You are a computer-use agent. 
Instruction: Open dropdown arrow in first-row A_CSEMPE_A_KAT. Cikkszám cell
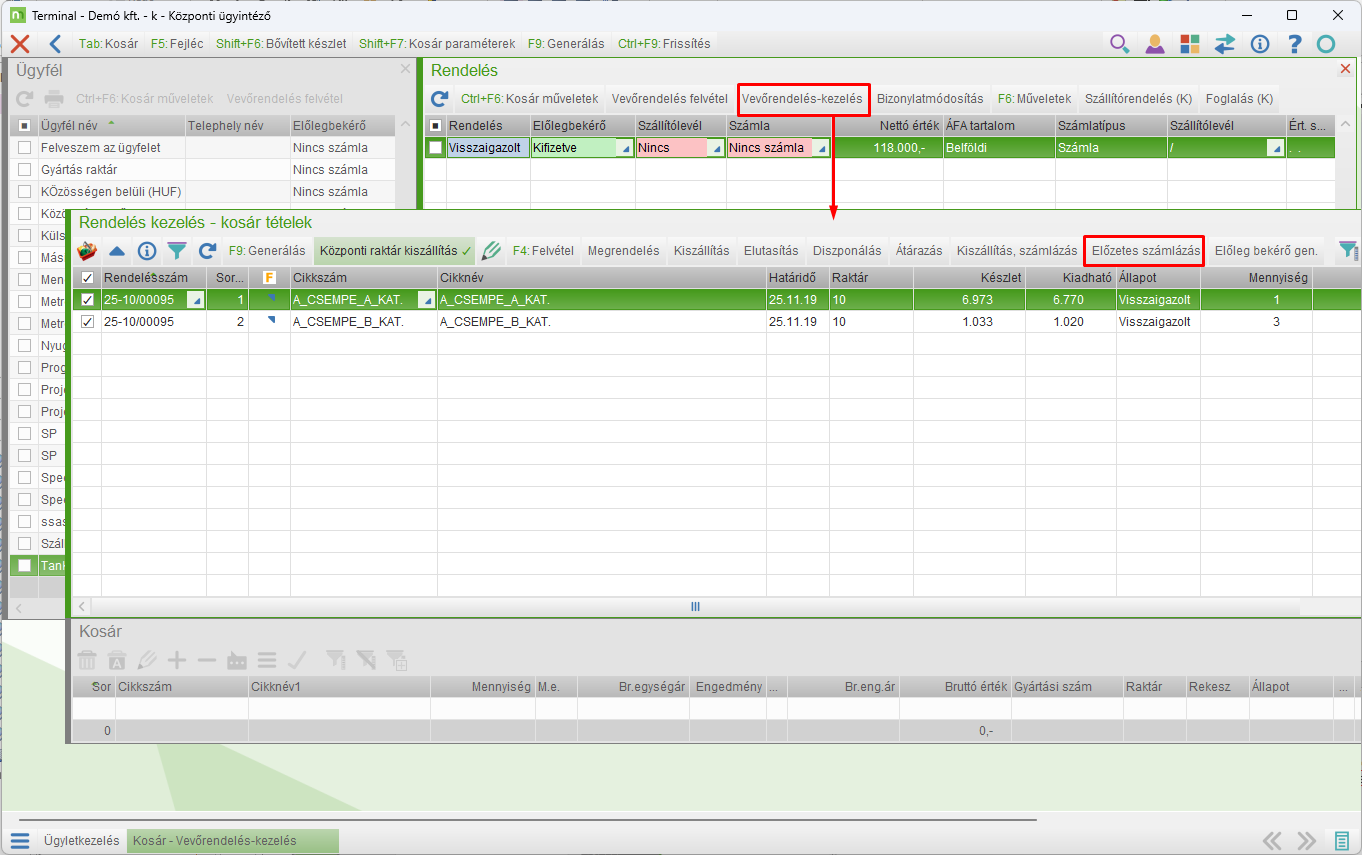[427, 301]
